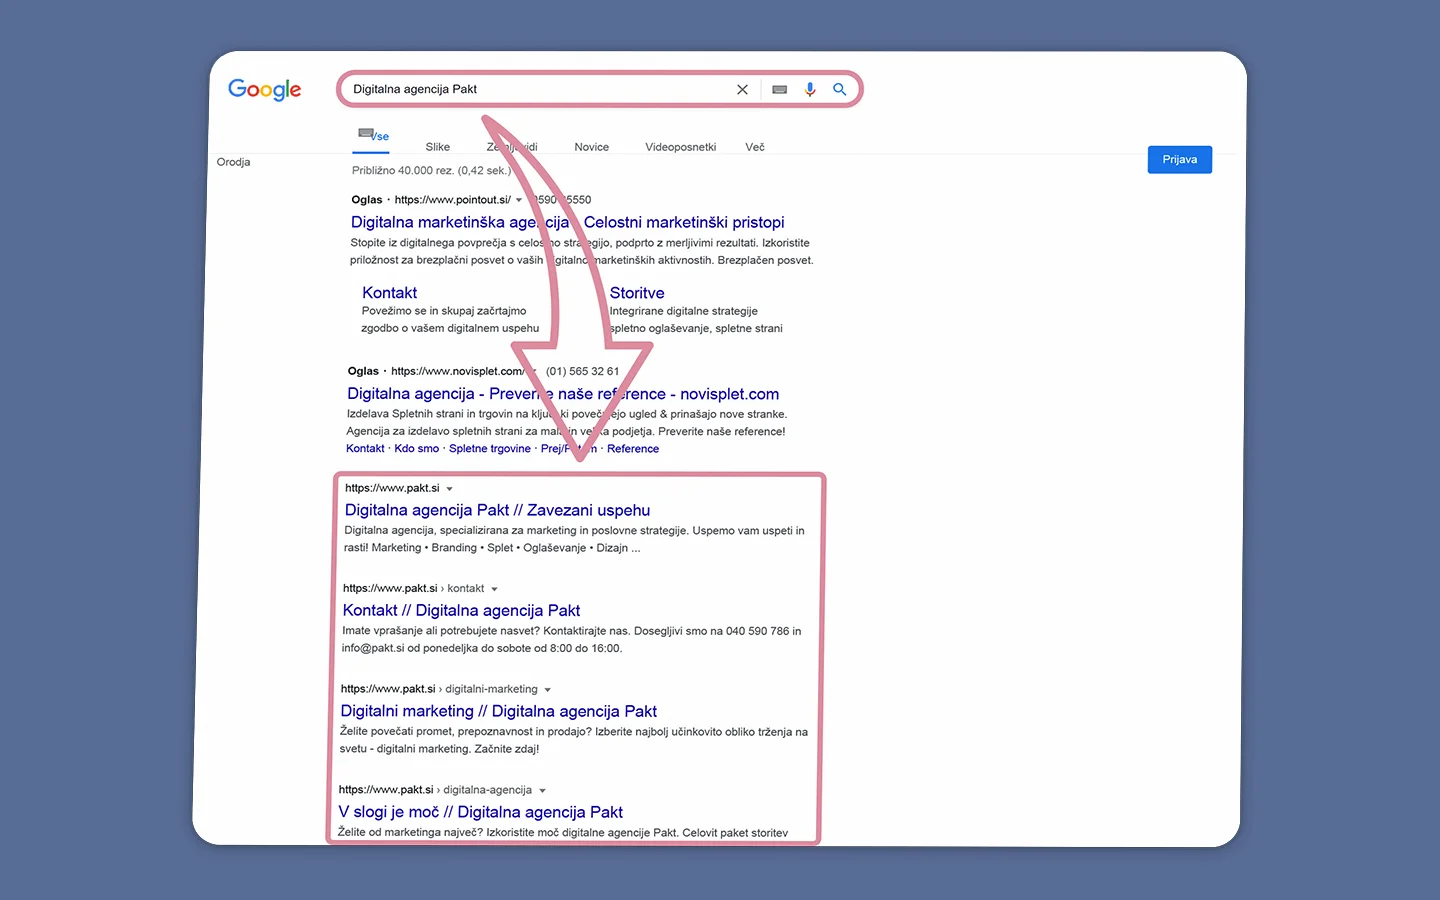Click the Spletne trgovine sitelink
The height and width of the screenshot is (900, 1440).
[x=490, y=449]
